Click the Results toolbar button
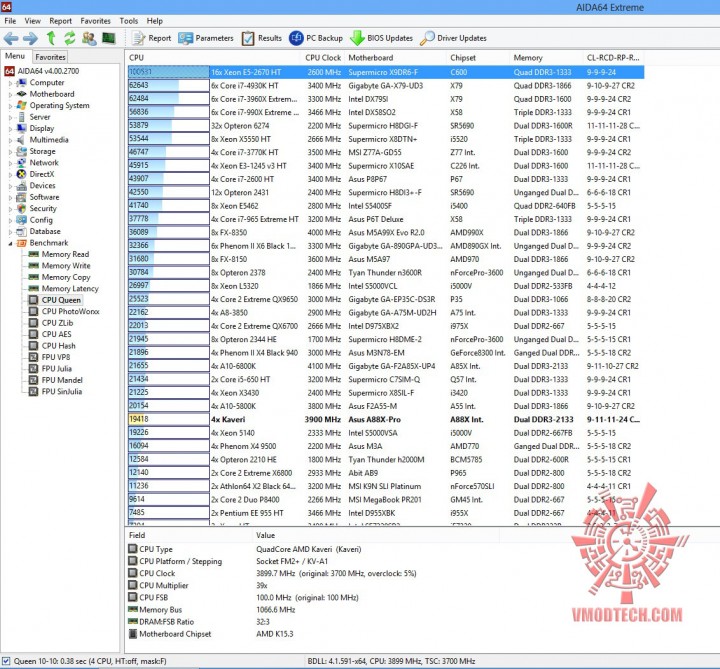This screenshot has height=669, width=720. click(x=262, y=38)
